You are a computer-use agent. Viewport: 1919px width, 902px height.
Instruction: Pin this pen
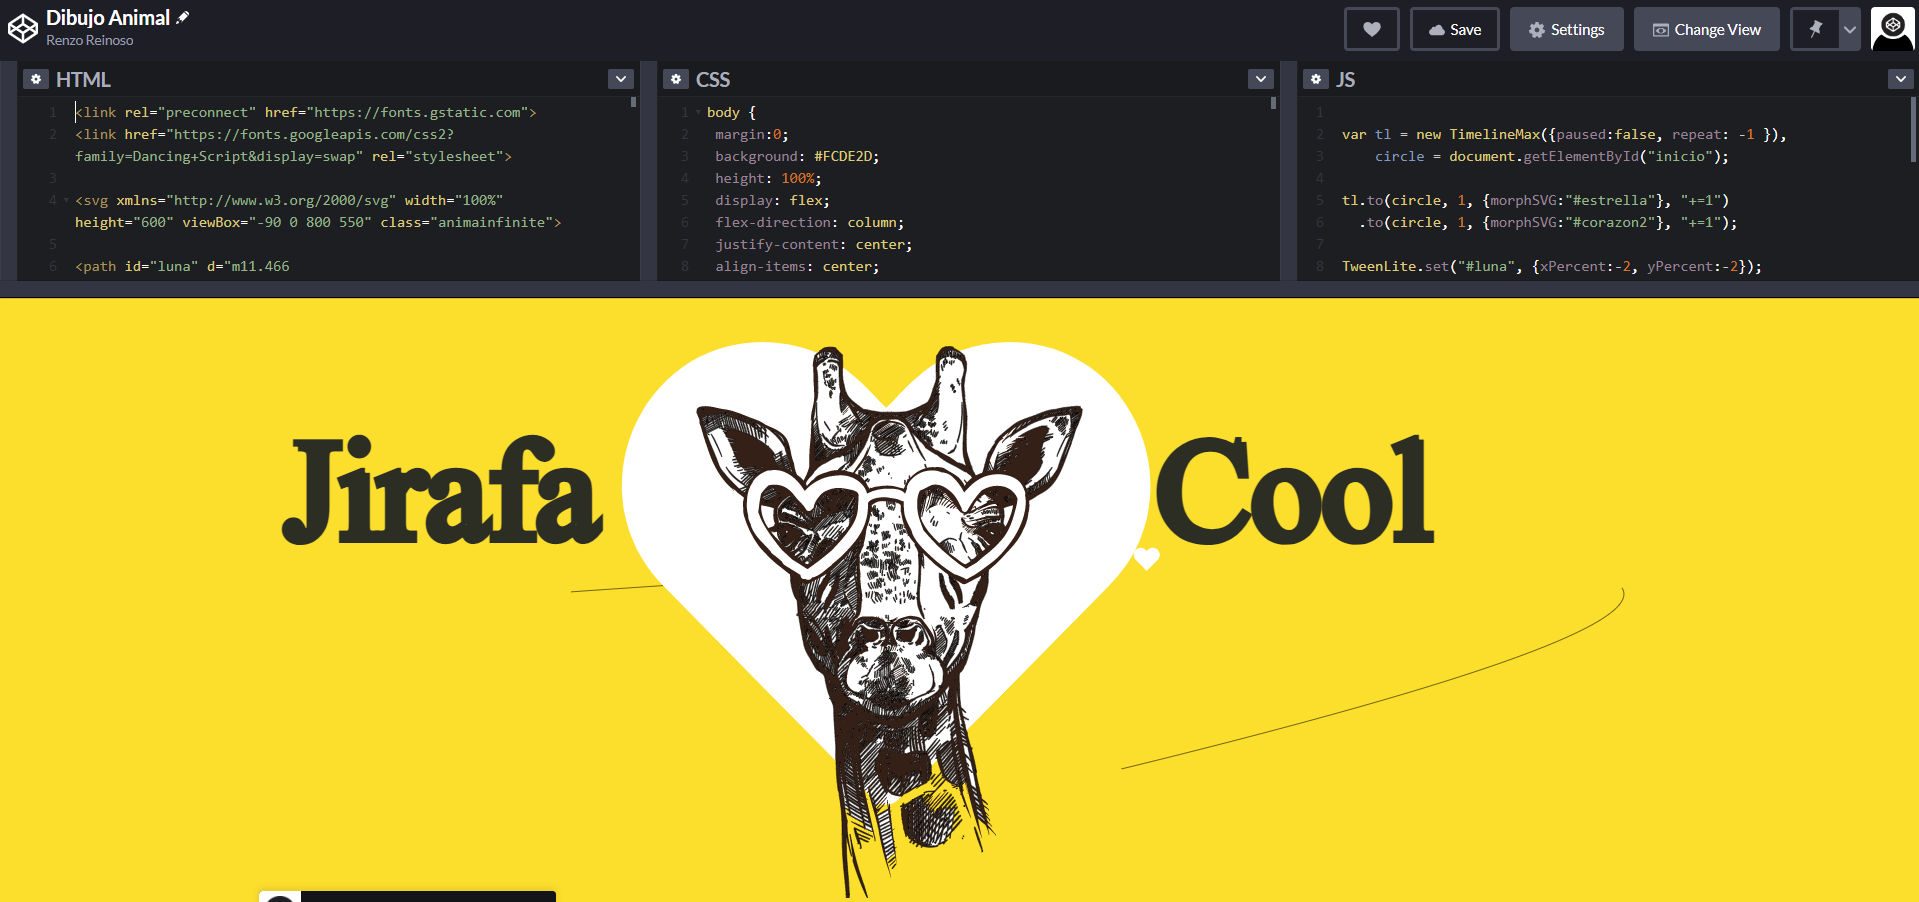1815,29
